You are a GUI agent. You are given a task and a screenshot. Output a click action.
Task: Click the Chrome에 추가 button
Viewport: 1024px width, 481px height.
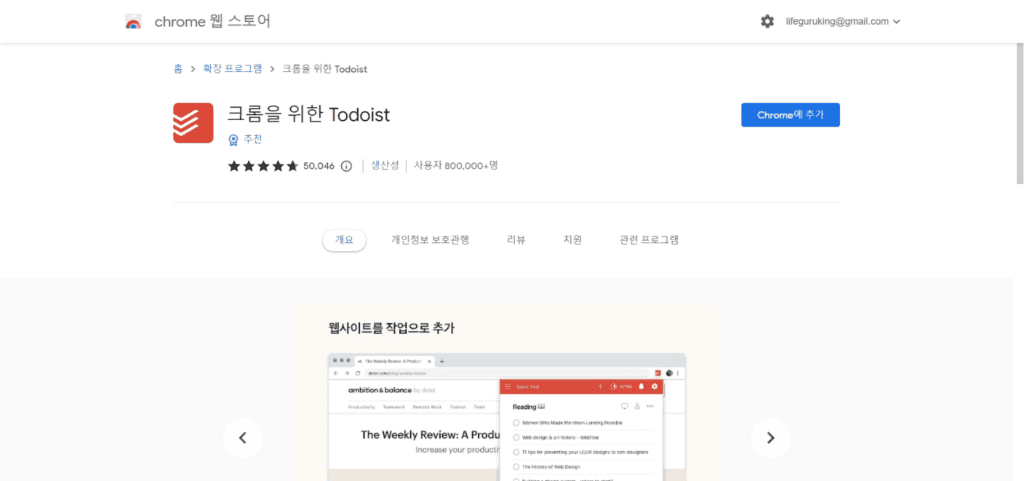[790, 115]
